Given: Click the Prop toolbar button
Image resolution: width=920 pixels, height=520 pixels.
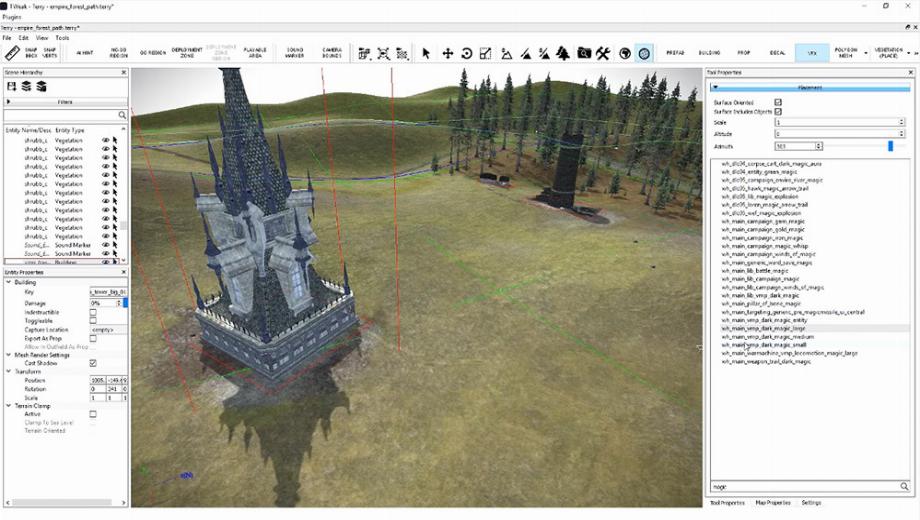Looking at the screenshot, I should [x=744, y=53].
